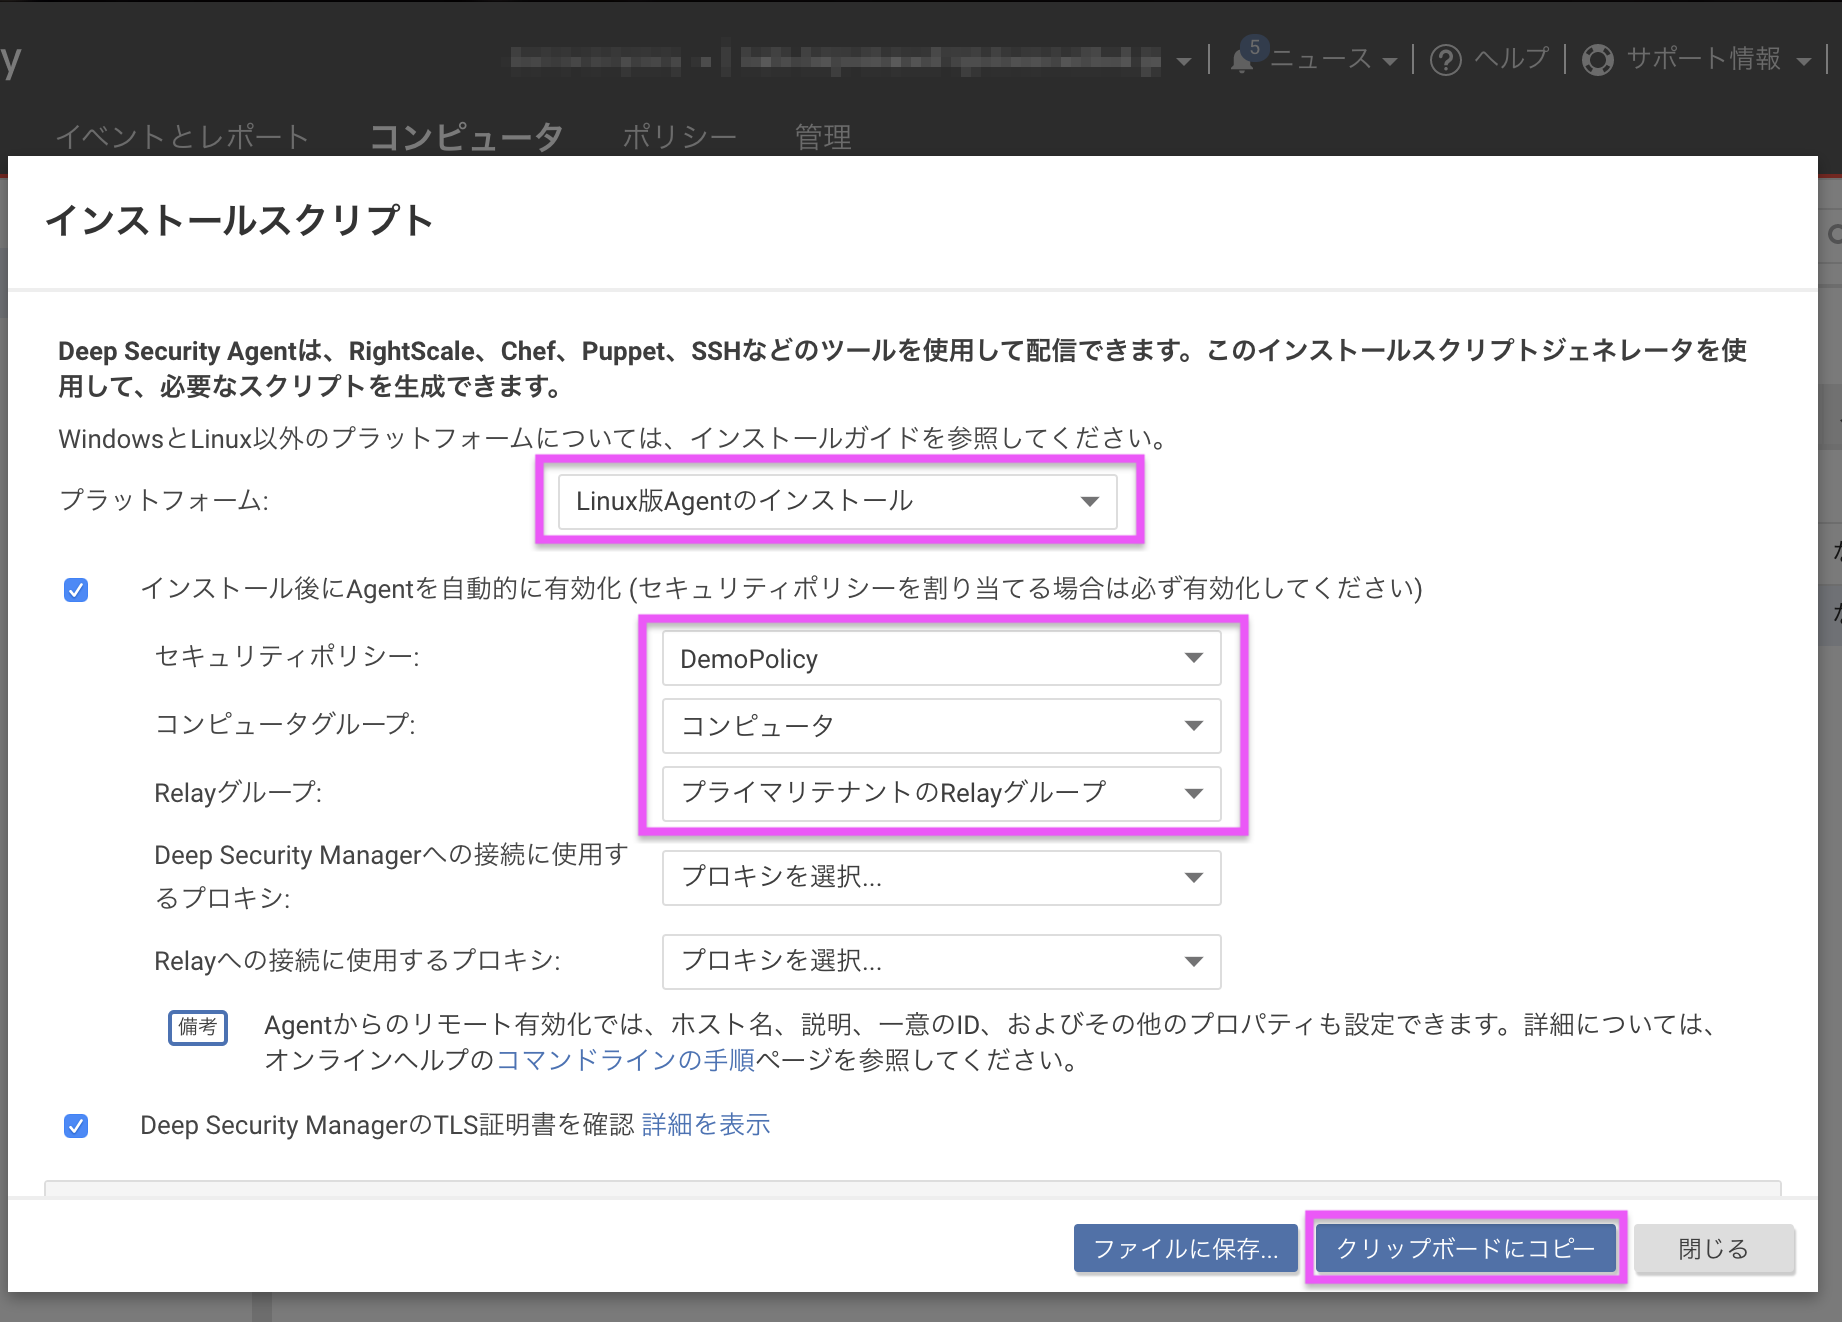Click the サポート情報 globe icon
Image resolution: width=1842 pixels, height=1322 pixels.
[x=1597, y=60]
